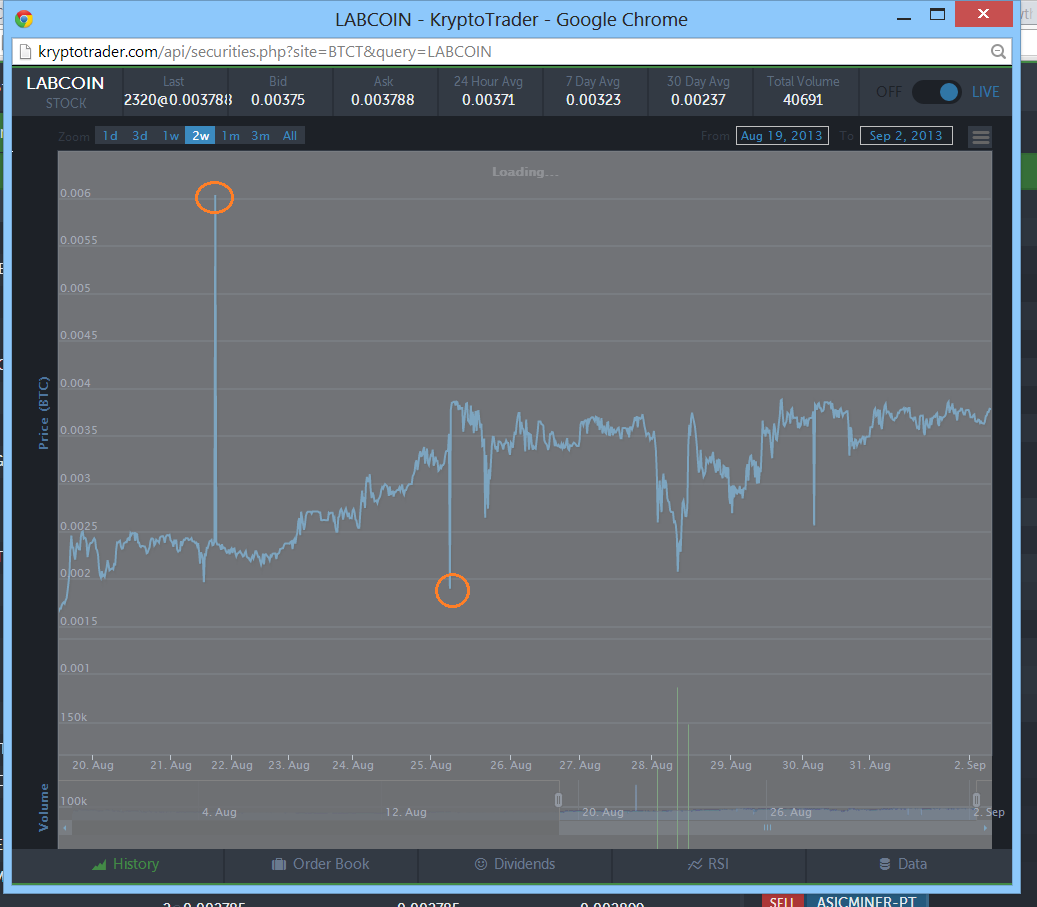The width and height of the screenshot is (1037, 907).
Task: Click the URL in the address bar
Action: 265,52
